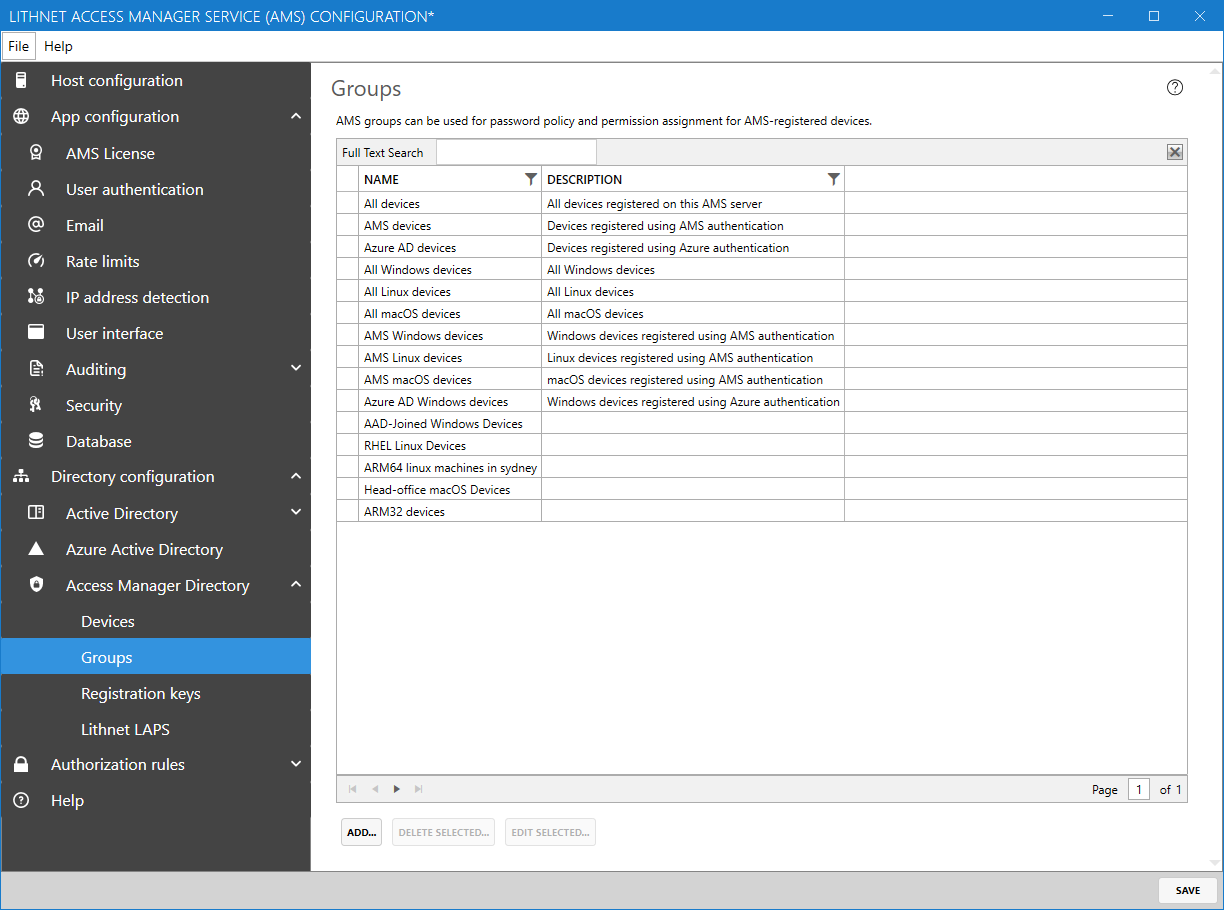Click the page number box
The height and width of the screenshot is (910, 1224).
click(1139, 789)
